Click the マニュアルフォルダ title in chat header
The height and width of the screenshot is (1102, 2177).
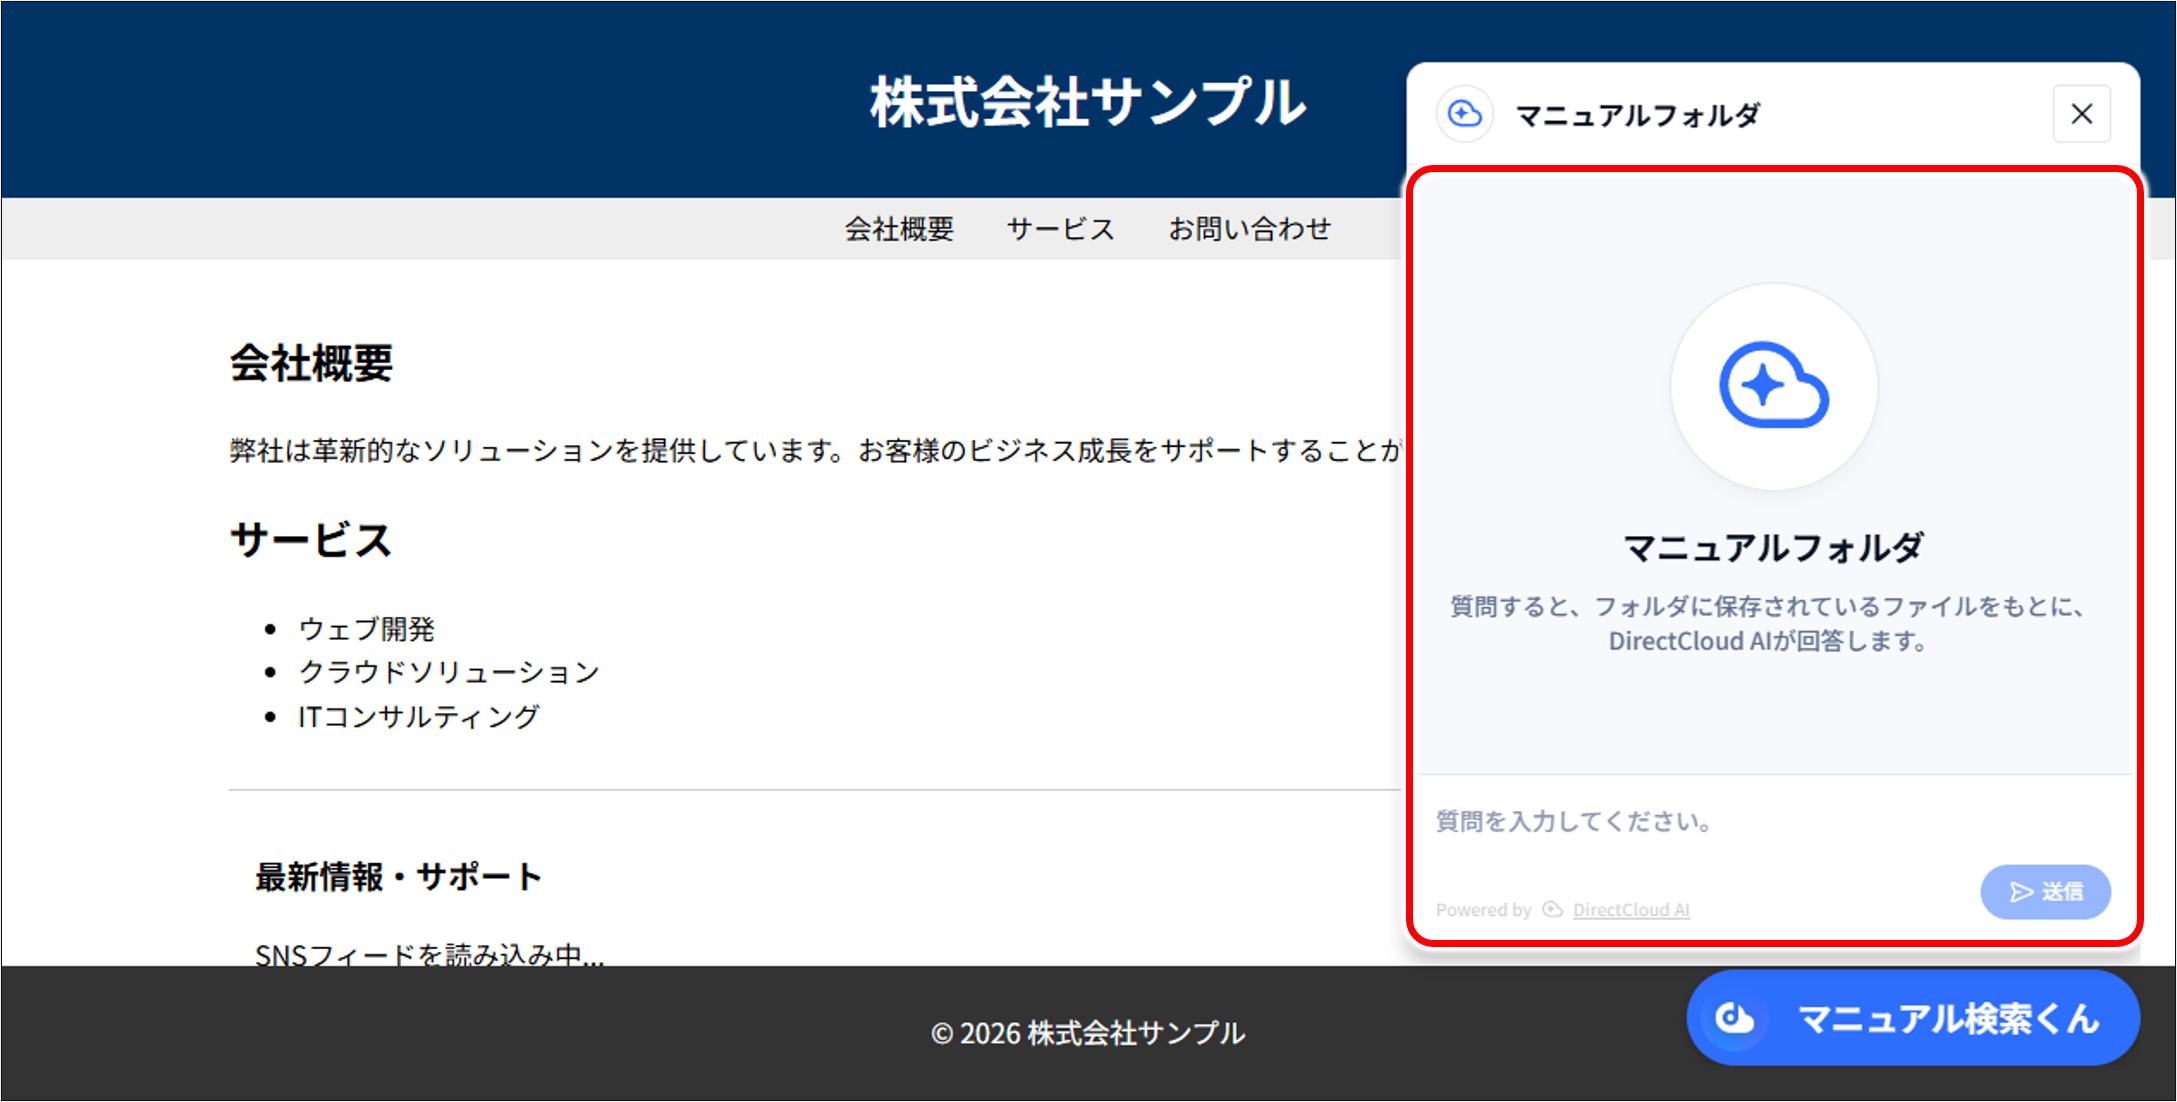pos(1637,115)
